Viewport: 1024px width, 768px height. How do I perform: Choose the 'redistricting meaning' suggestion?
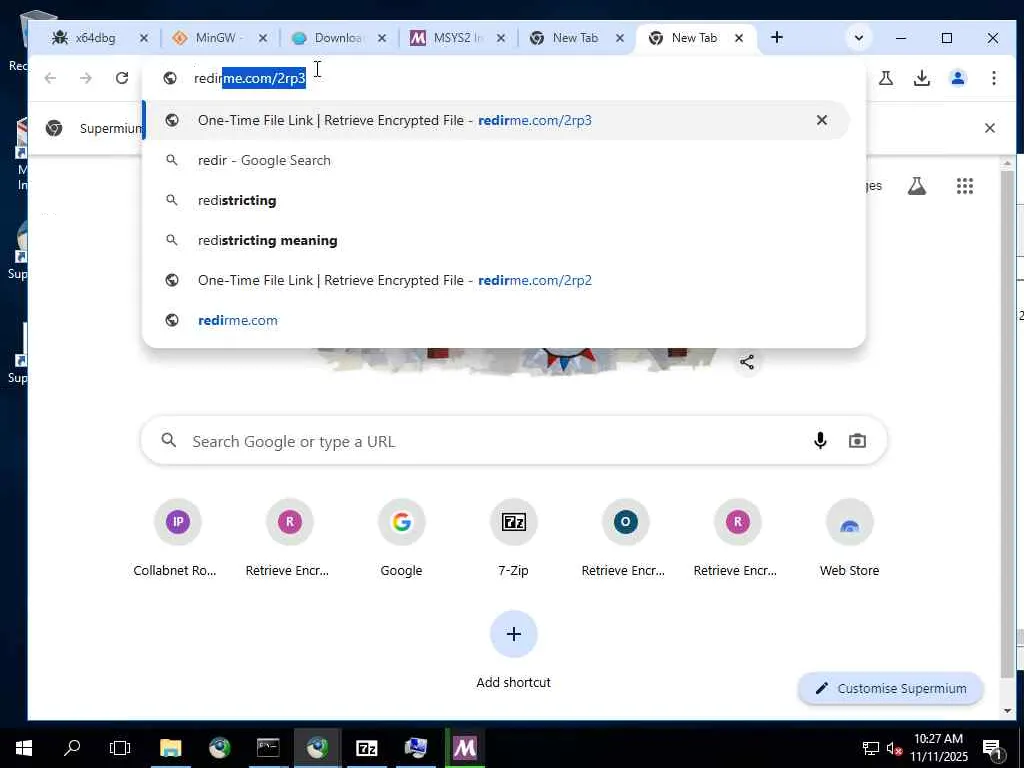496,240
